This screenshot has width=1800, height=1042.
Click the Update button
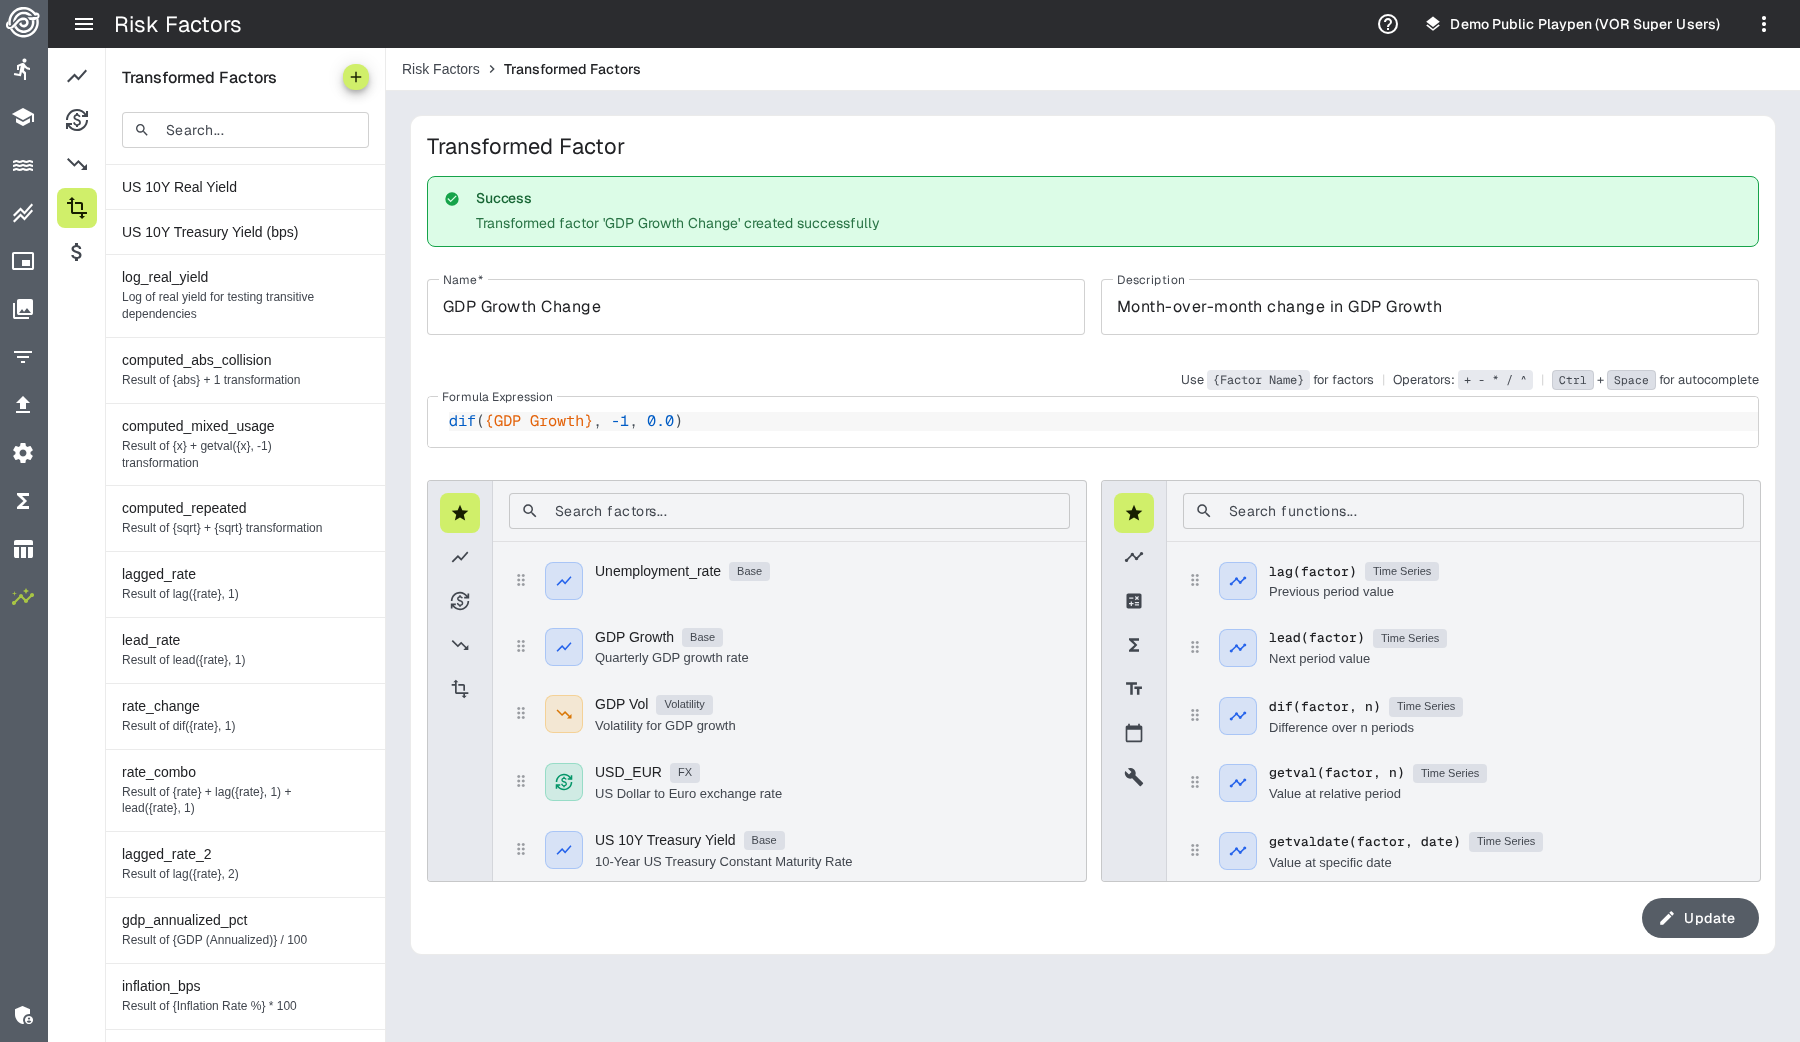[1699, 918]
